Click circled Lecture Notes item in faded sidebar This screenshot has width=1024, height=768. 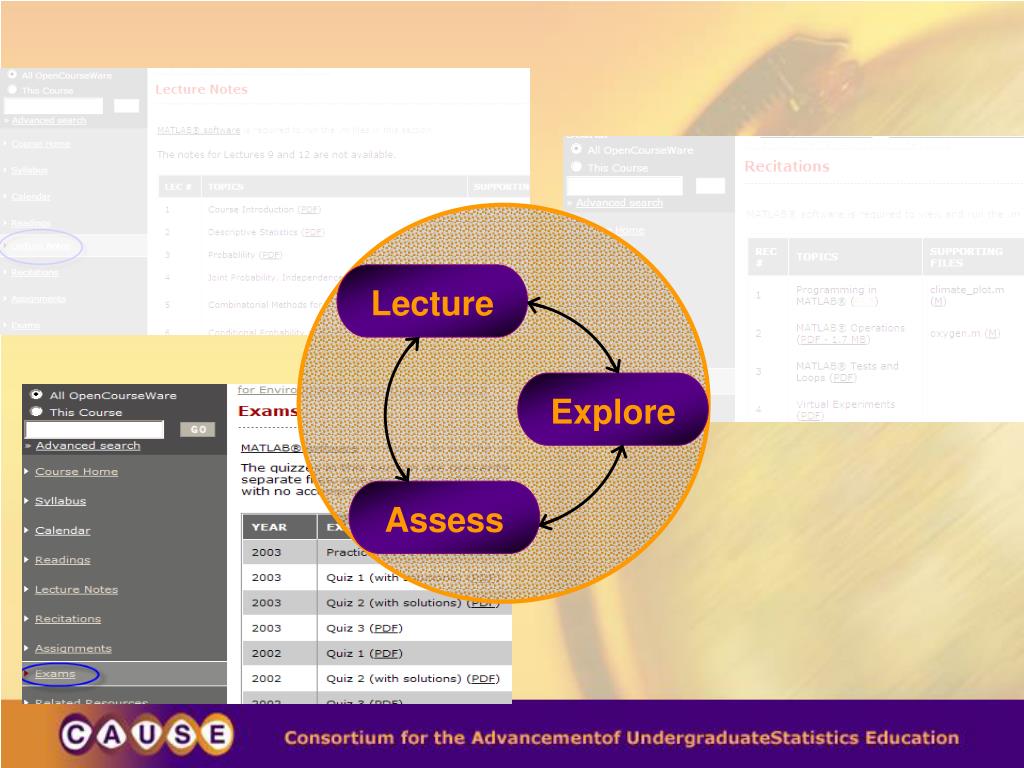[x=40, y=246]
